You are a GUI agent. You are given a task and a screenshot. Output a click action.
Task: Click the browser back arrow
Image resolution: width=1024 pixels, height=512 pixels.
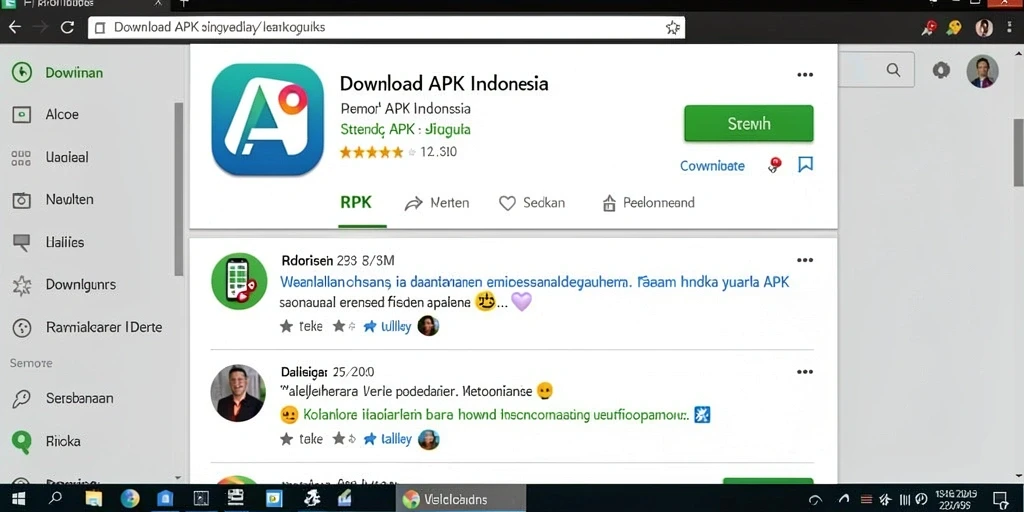pos(14,27)
